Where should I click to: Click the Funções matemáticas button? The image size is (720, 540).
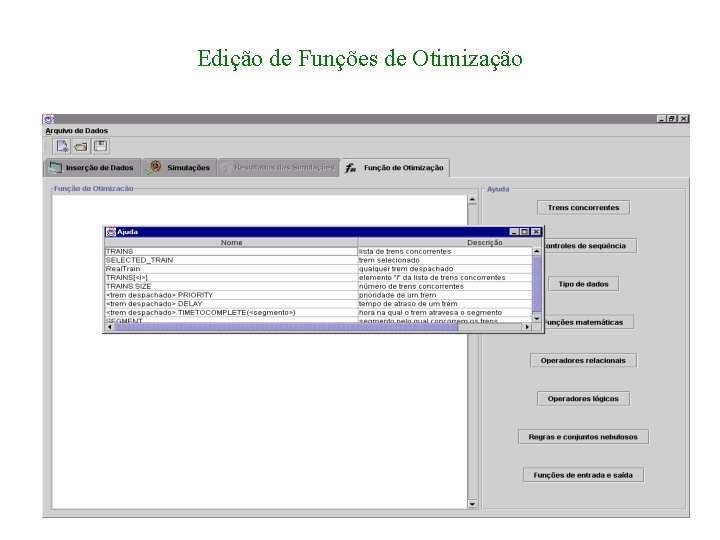point(588,322)
